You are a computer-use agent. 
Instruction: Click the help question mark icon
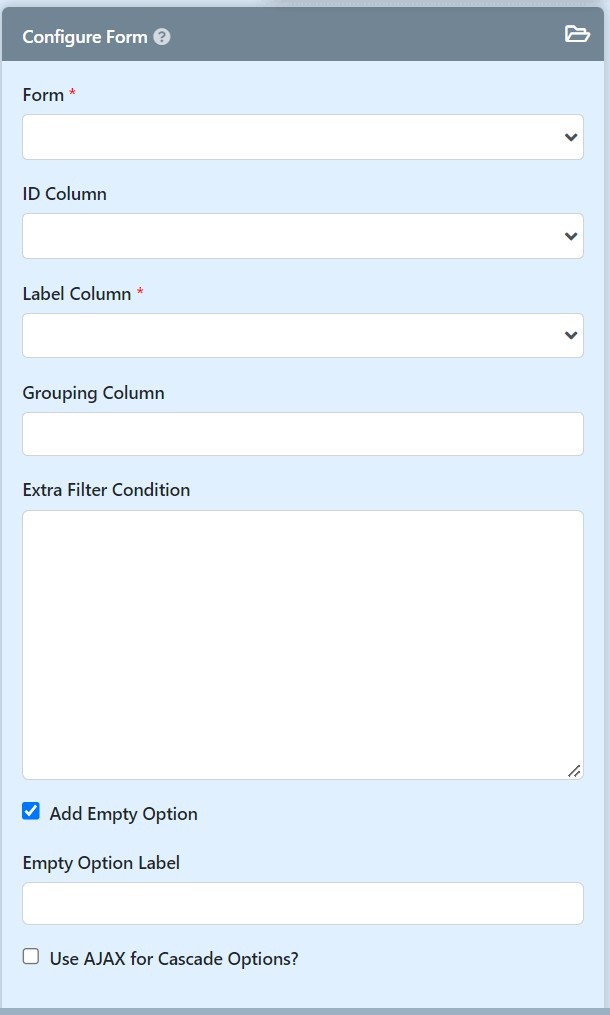tap(162, 37)
